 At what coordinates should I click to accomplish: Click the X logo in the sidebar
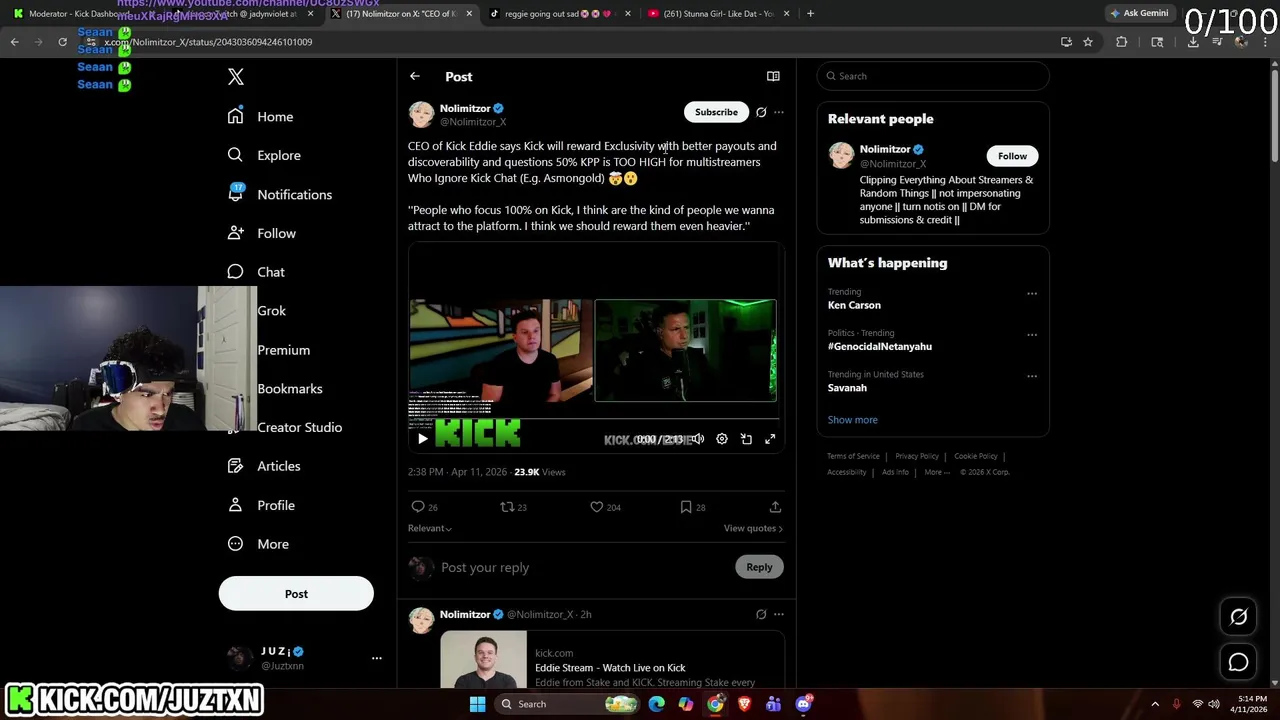click(235, 77)
